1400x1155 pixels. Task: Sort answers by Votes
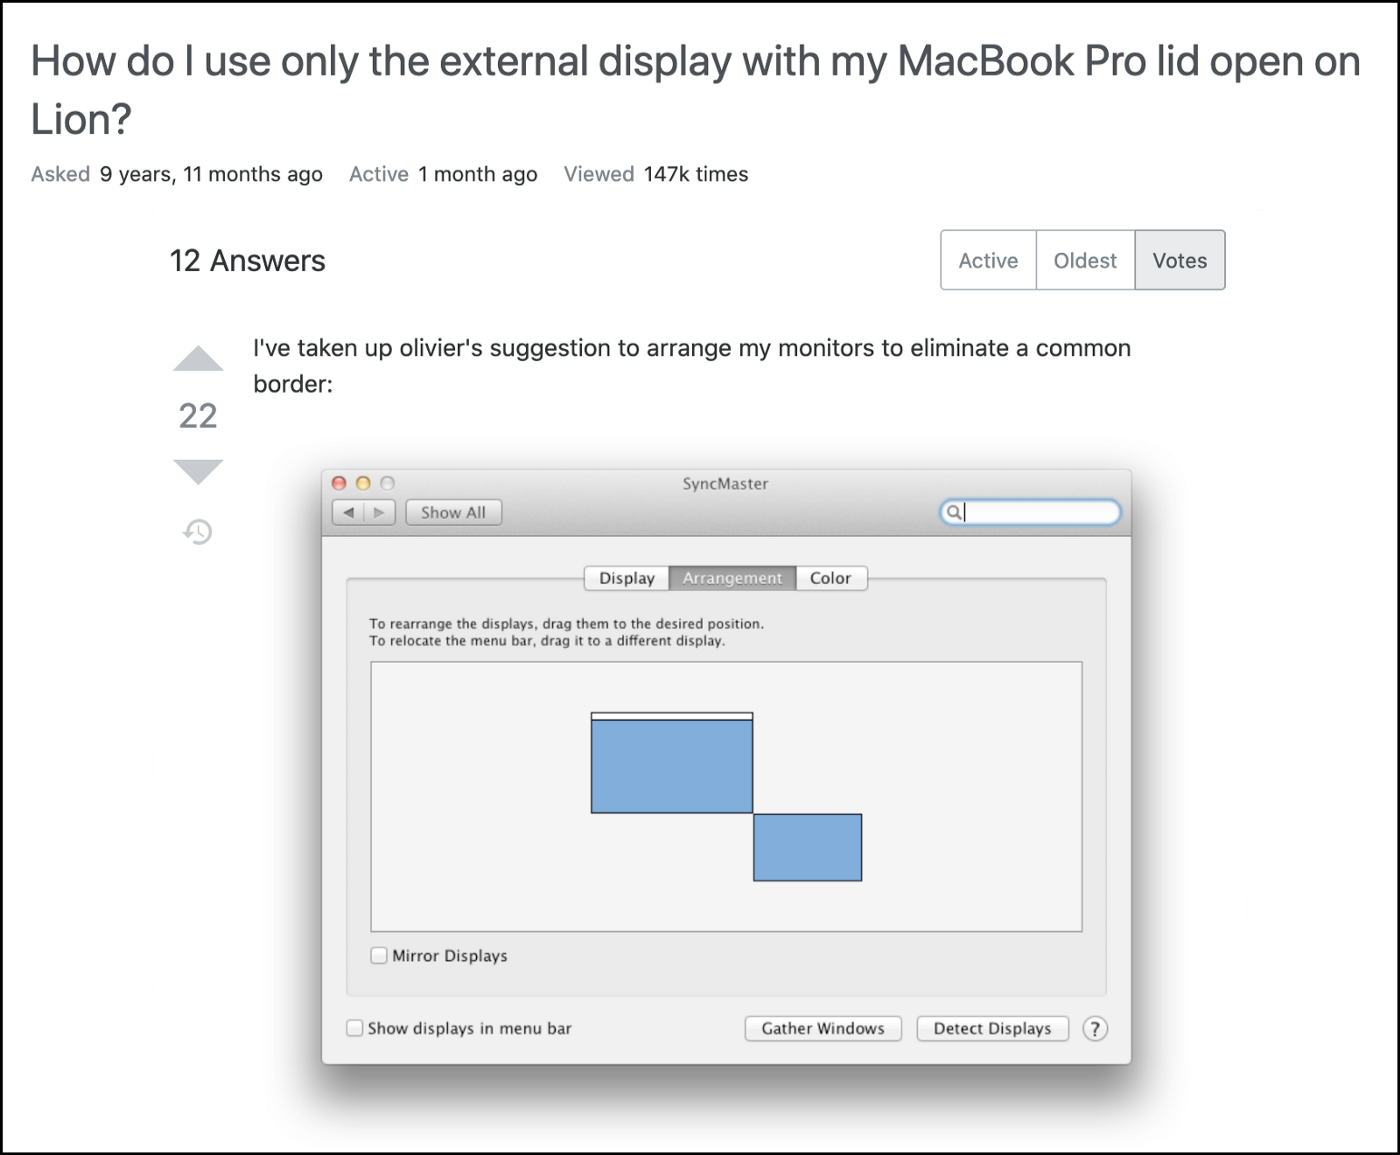(1179, 260)
